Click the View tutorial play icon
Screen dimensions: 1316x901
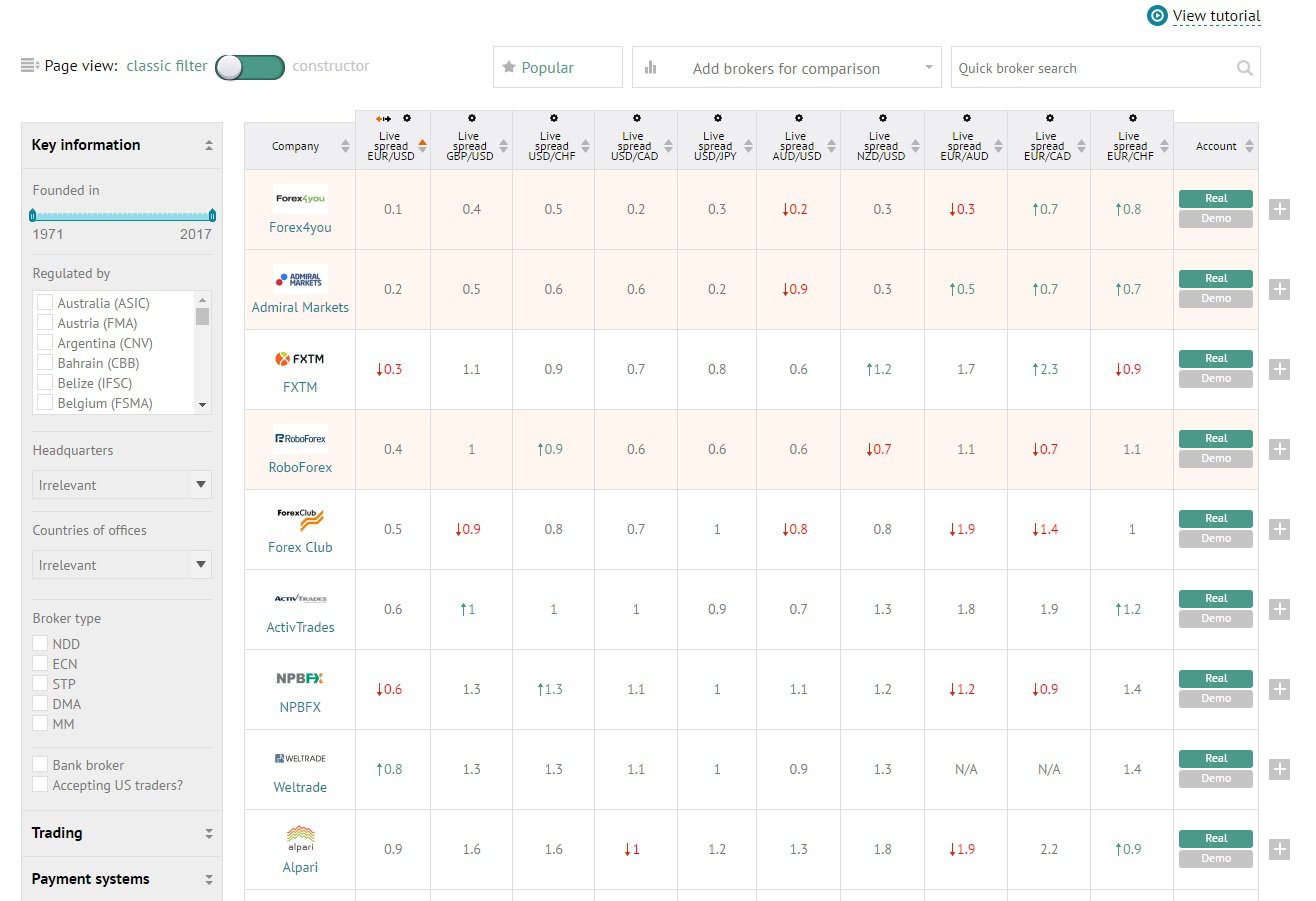pos(1157,16)
